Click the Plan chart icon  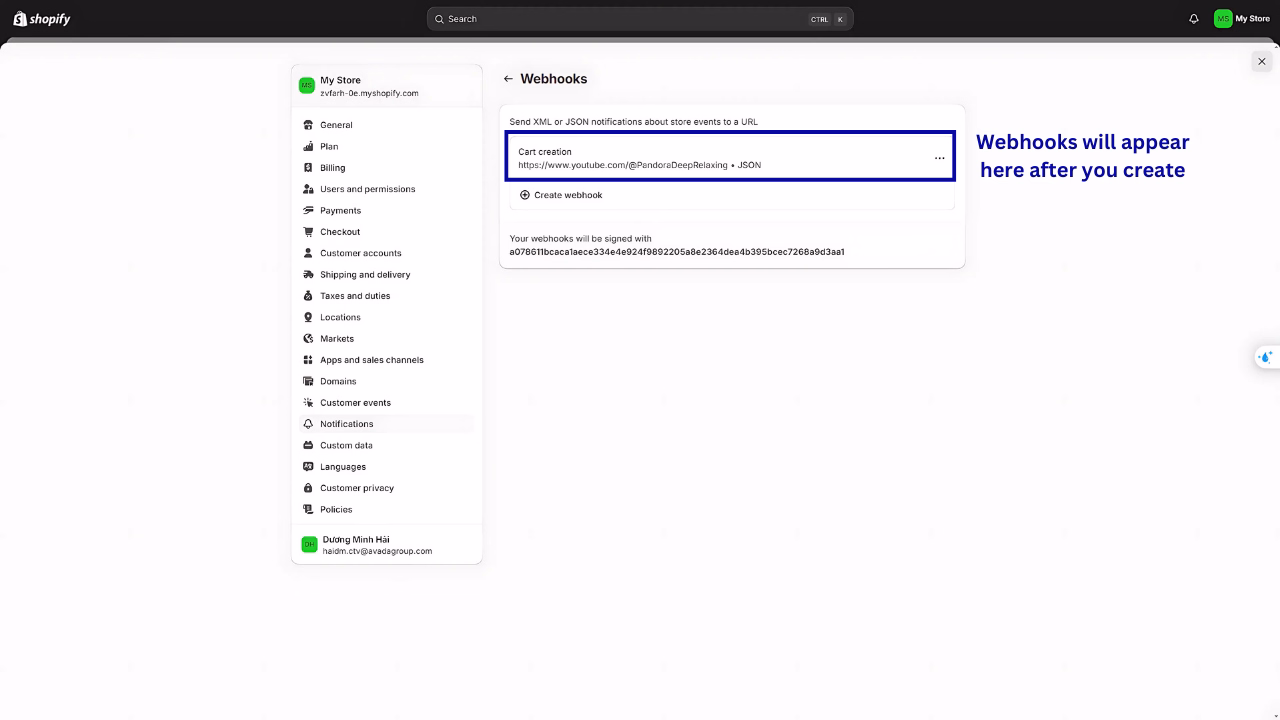(x=308, y=146)
